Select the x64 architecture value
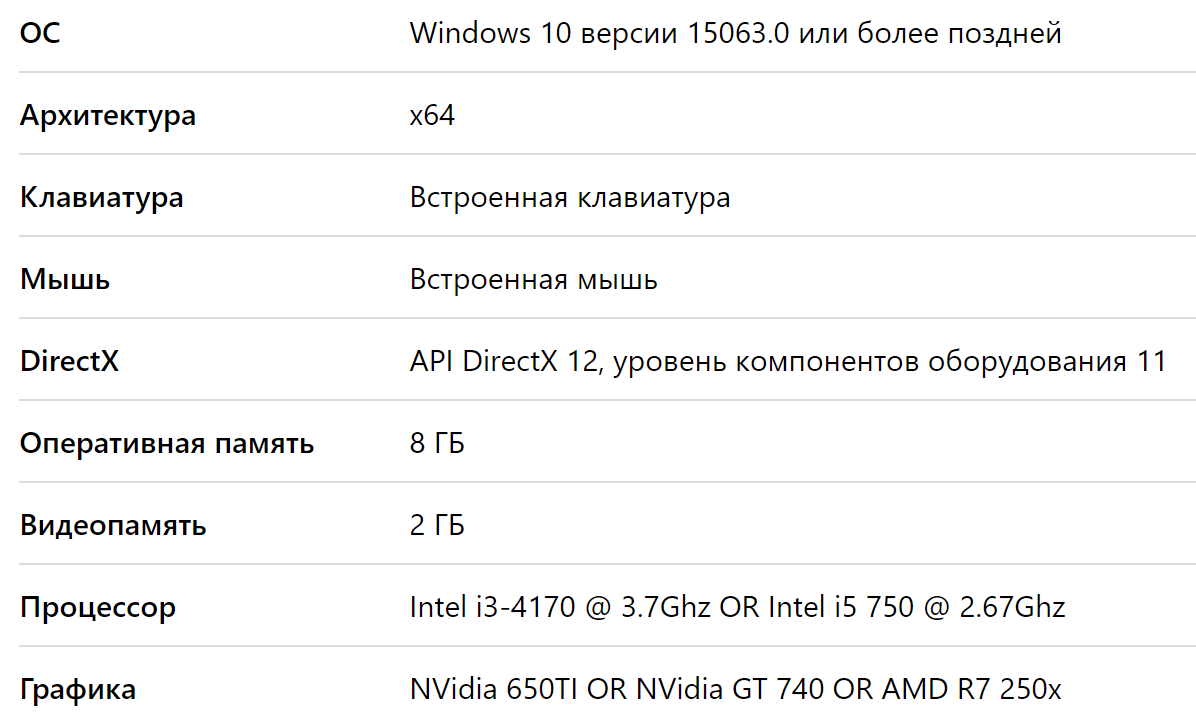This screenshot has width=1196, height=722. 432,116
